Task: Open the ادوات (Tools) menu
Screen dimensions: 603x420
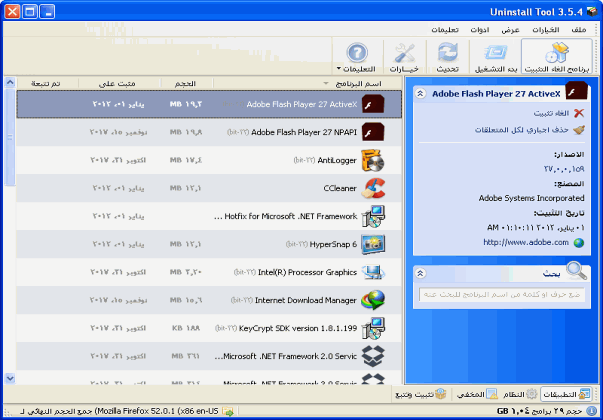Action: 480,30
